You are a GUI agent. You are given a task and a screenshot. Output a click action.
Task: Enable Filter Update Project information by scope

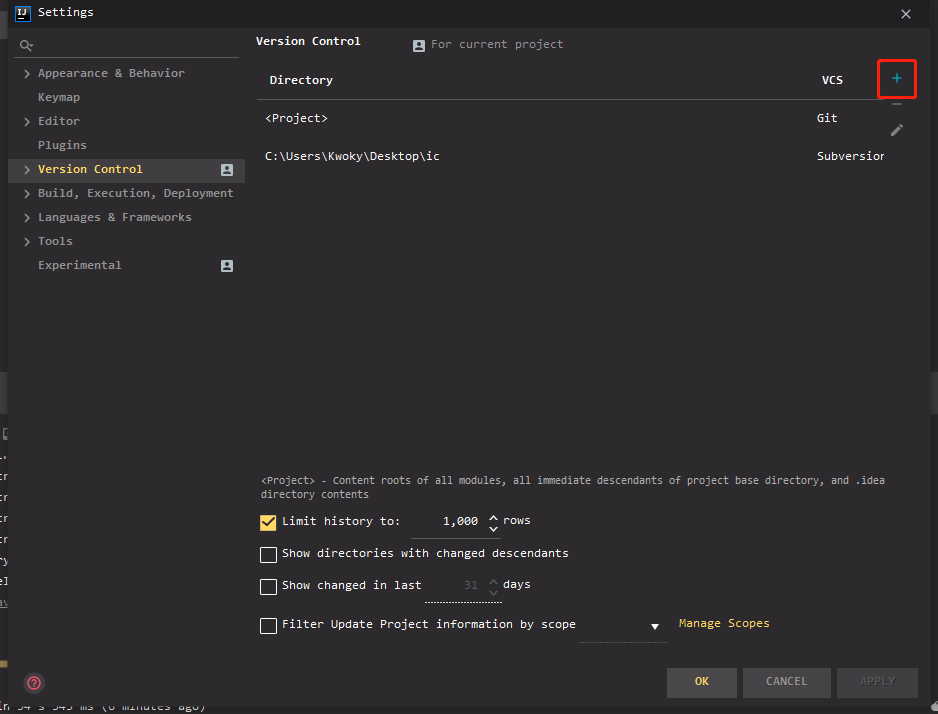tap(268, 625)
